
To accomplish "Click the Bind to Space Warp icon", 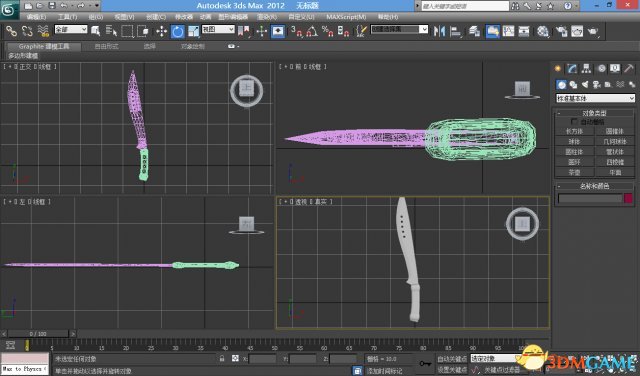I will point(43,31).
